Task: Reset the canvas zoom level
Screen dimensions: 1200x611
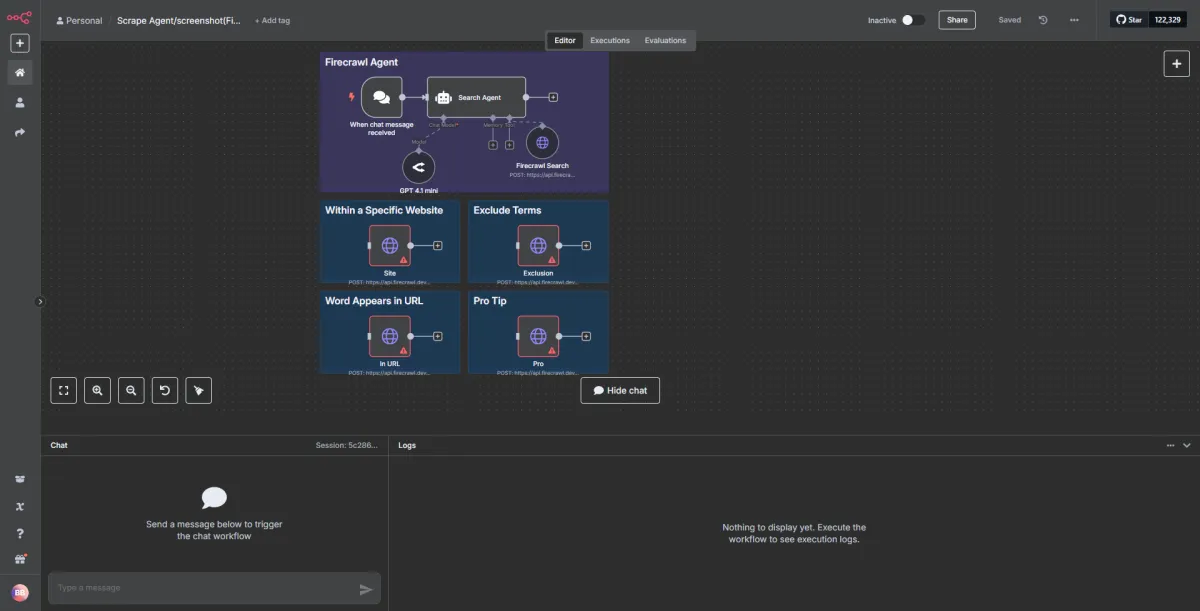Action: [x=165, y=391]
